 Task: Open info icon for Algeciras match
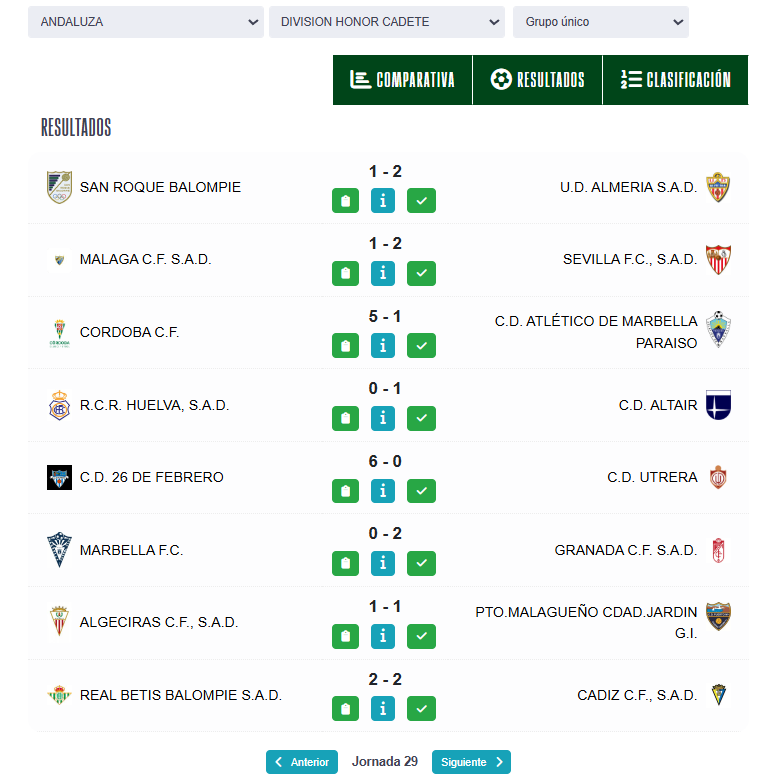(383, 636)
